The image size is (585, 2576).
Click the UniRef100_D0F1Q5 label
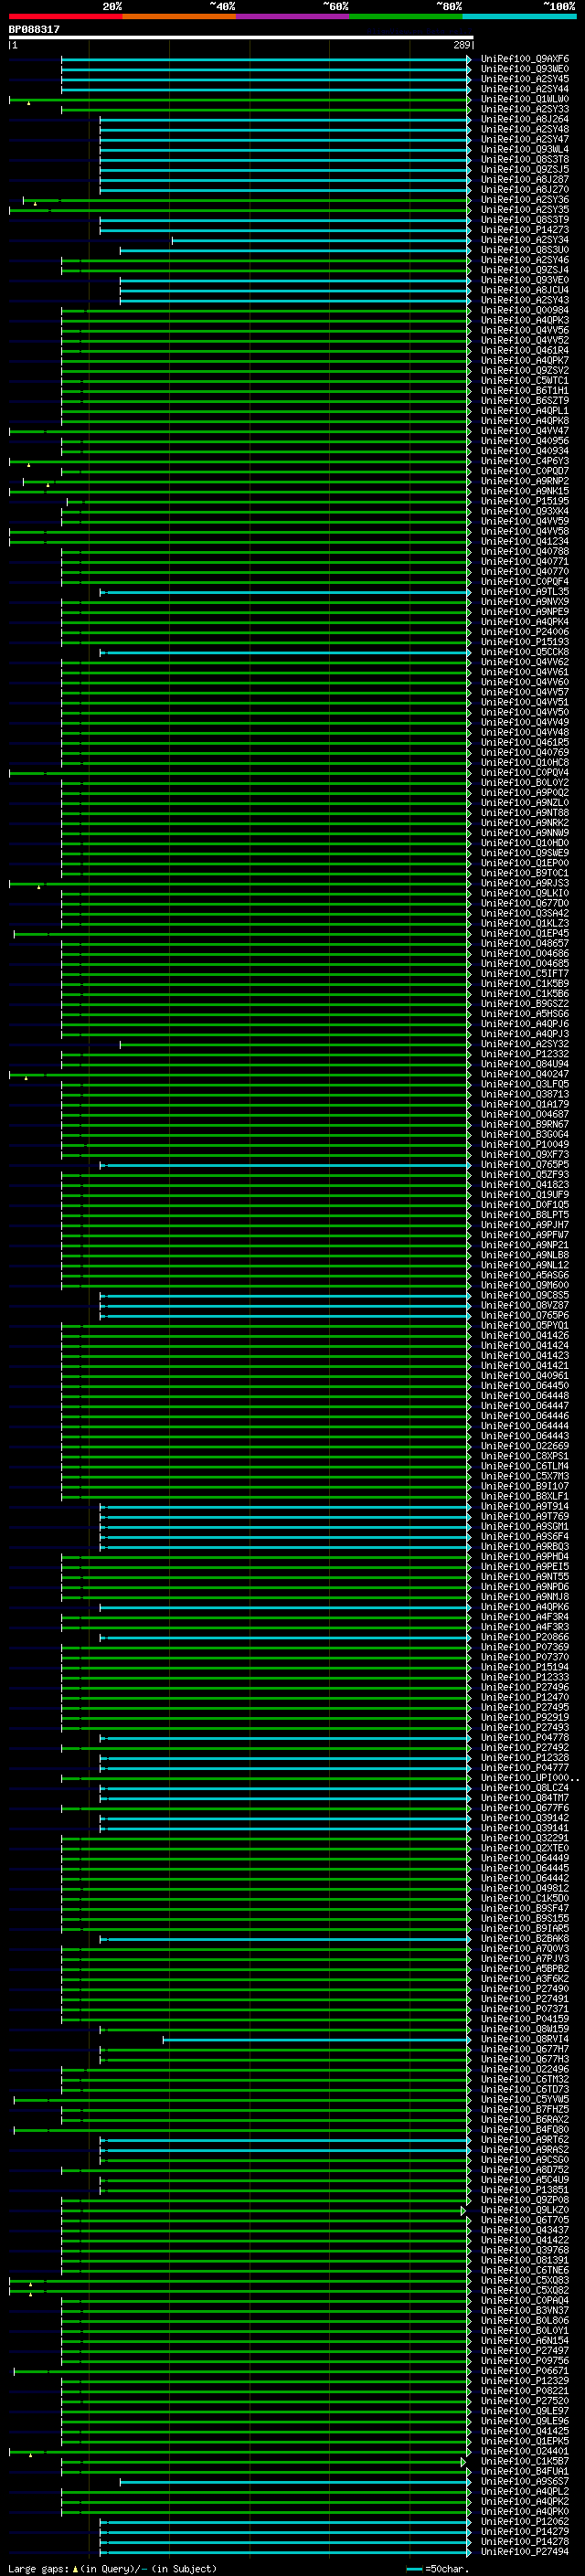coord(525,1204)
